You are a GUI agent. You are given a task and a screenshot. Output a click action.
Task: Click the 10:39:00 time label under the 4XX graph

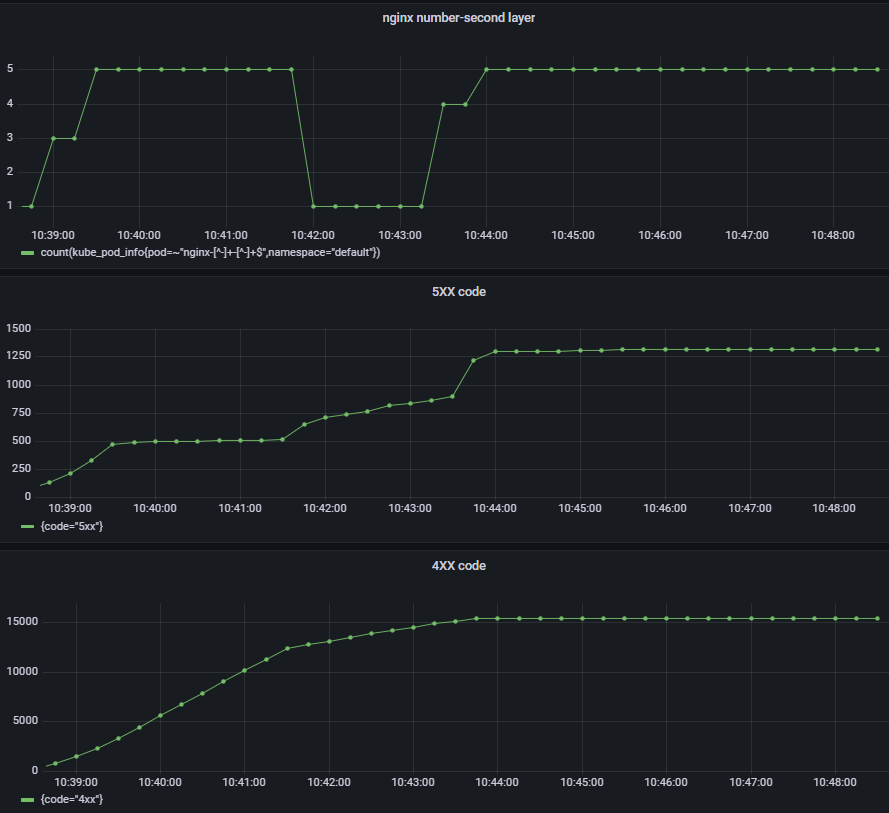pyautogui.click(x=75, y=782)
